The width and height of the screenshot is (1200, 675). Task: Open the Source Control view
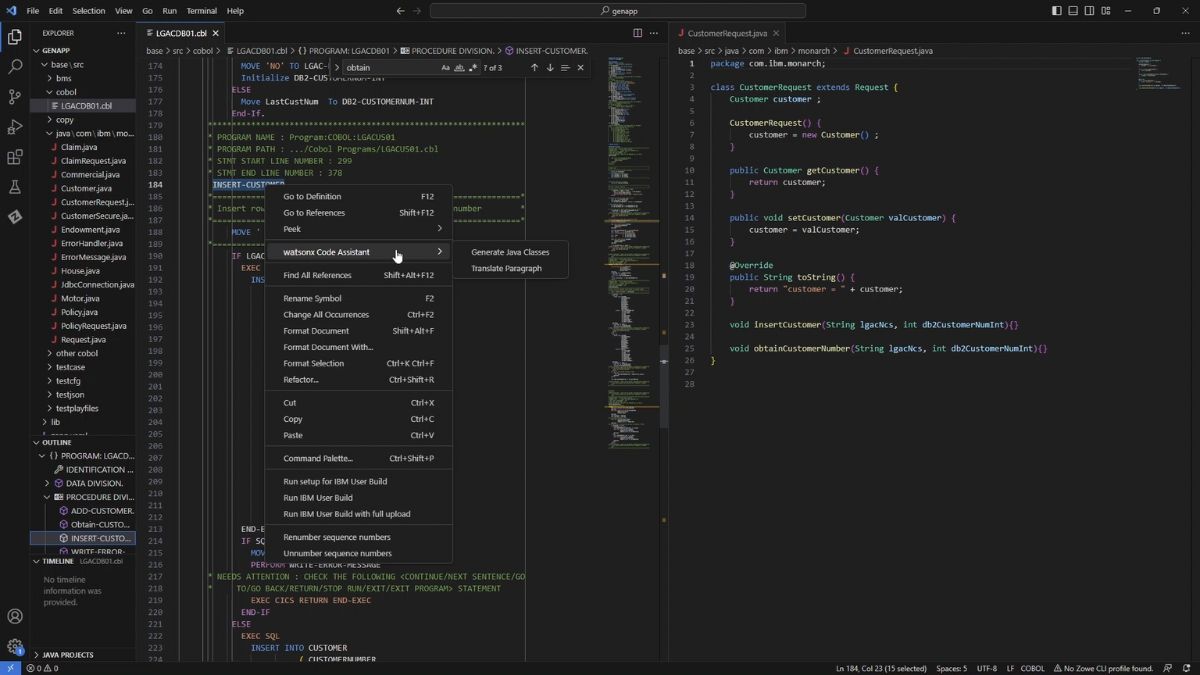click(14, 97)
